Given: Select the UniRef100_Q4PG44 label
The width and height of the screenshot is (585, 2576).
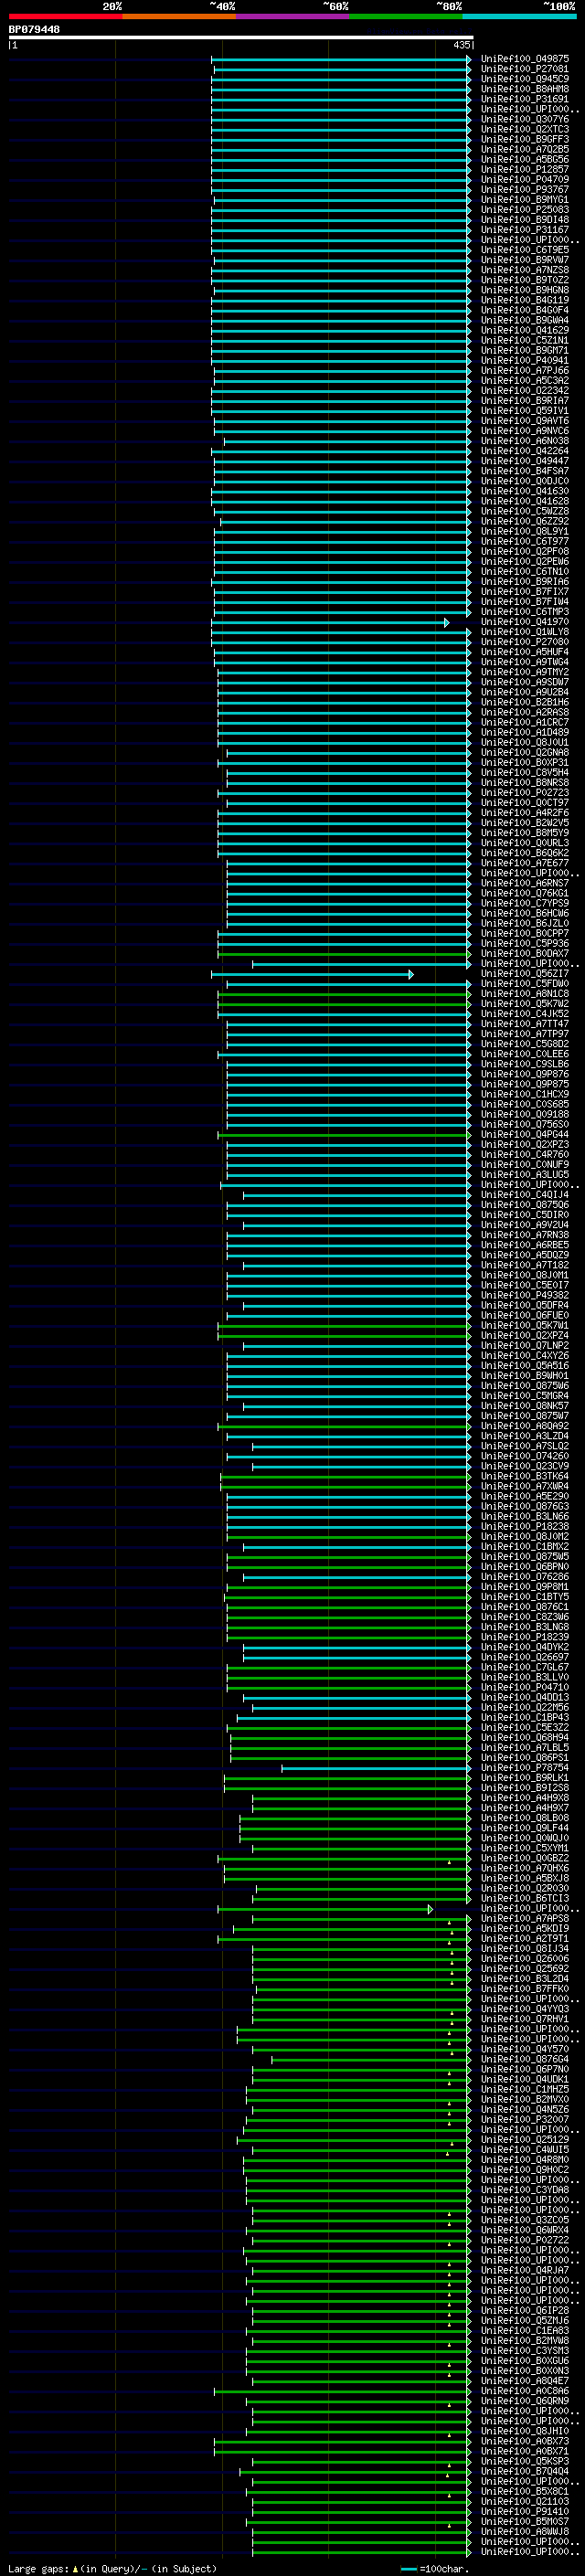Looking at the screenshot, I should 525,1135.
